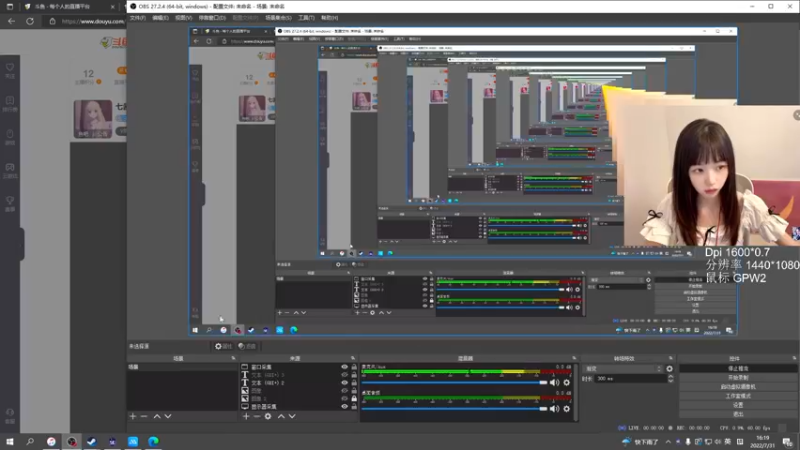Move source up in Sources panel
The width and height of the screenshot is (800, 450).
[281, 416]
